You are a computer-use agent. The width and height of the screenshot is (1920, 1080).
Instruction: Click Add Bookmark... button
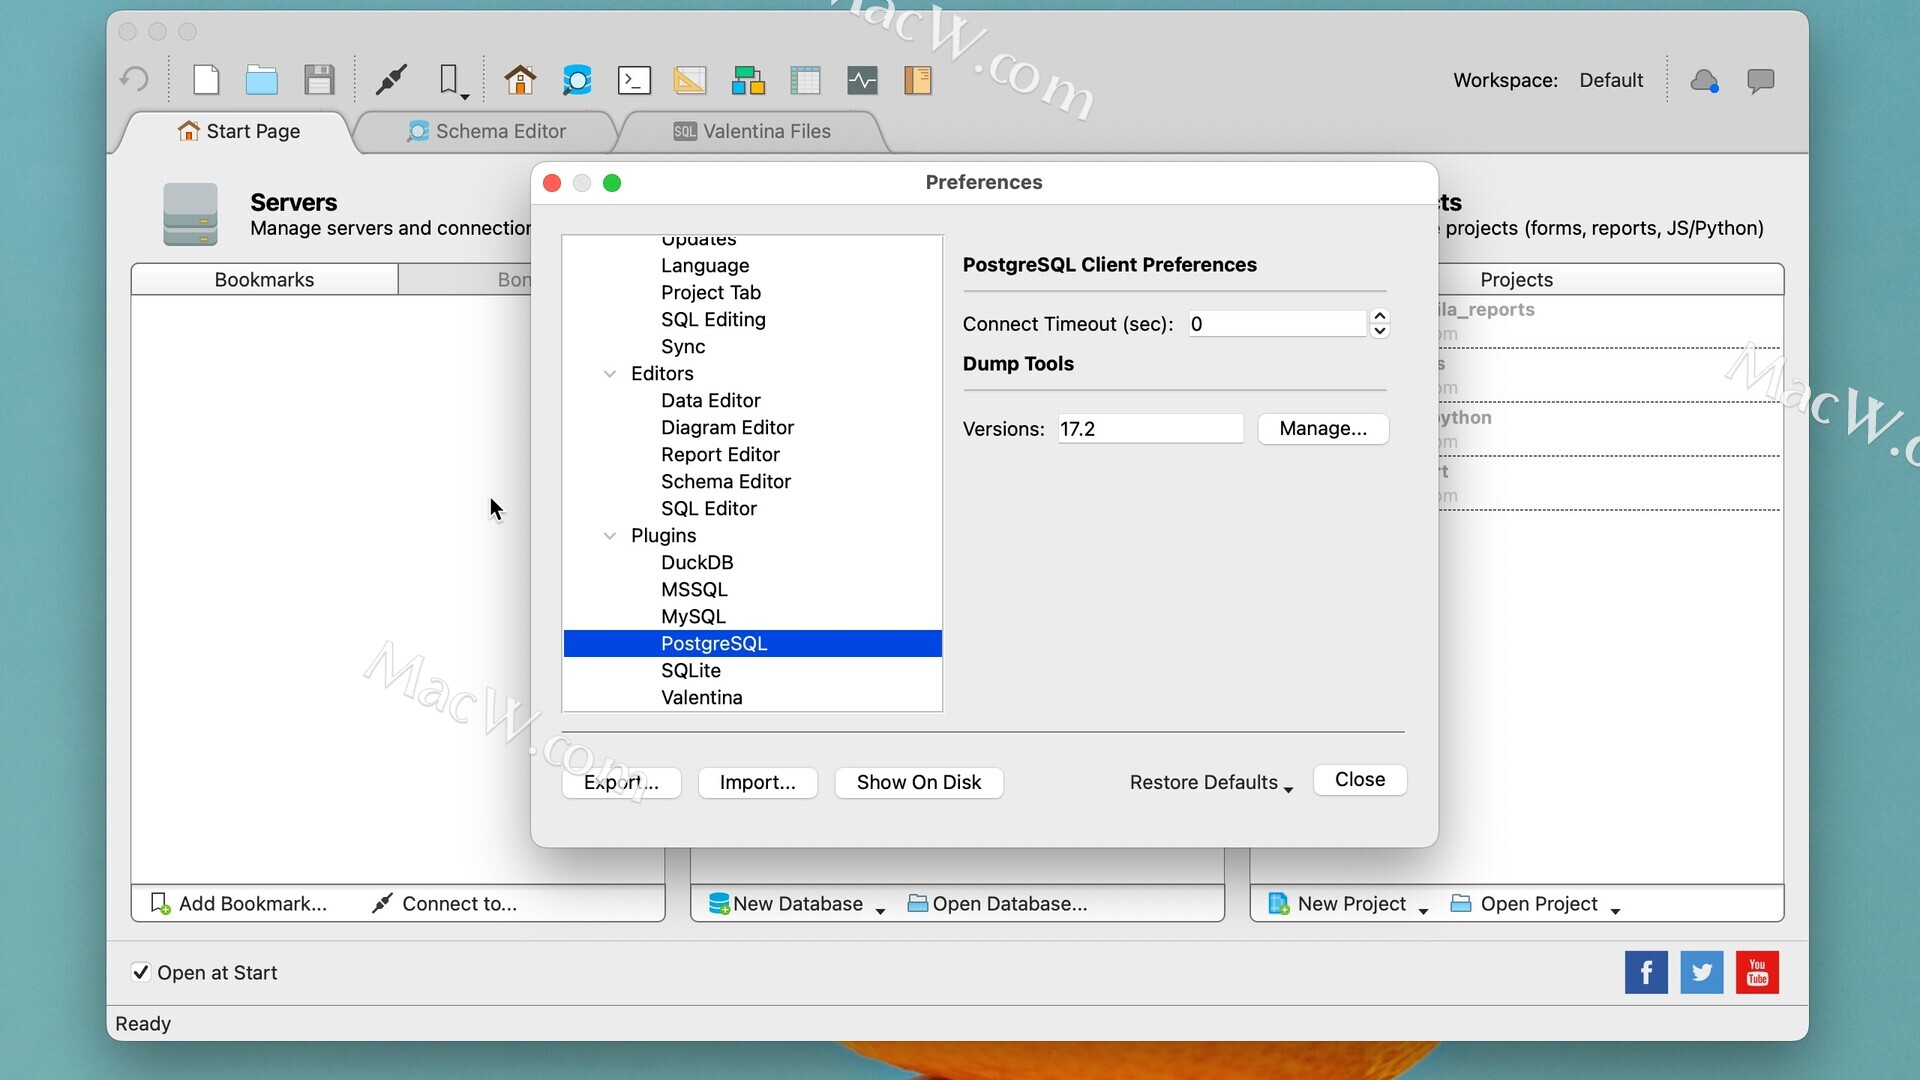pyautogui.click(x=239, y=904)
